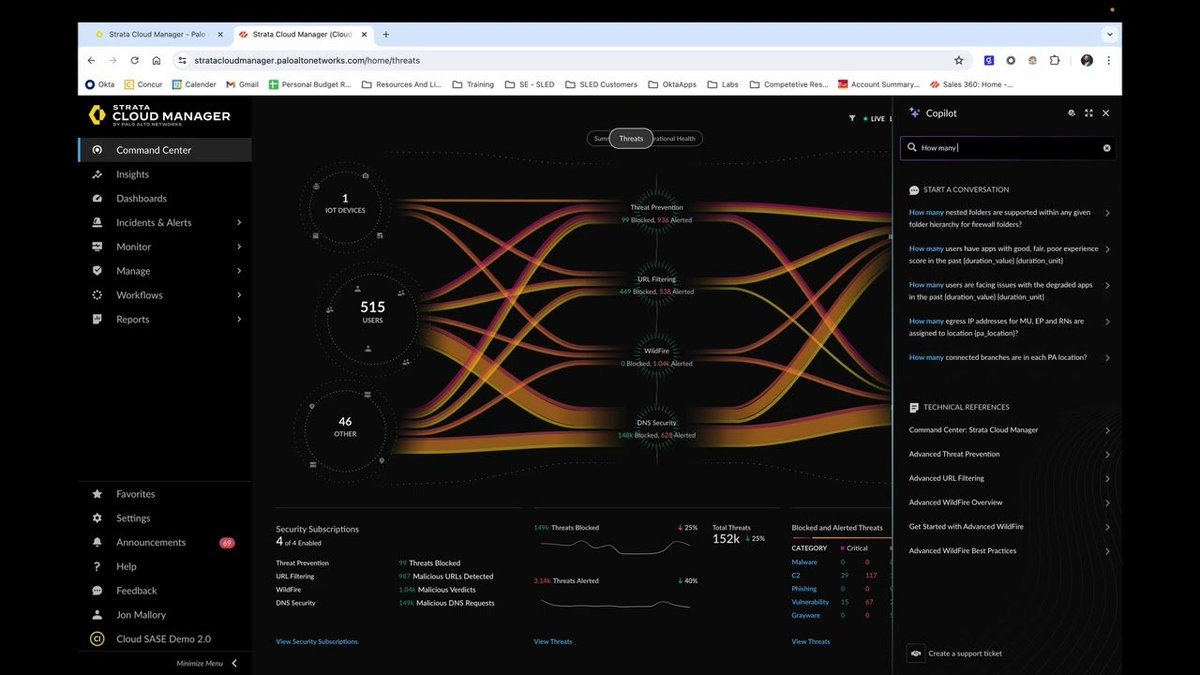
Task: Expand the Monitor submenu chevron
Action: (x=239, y=246)
